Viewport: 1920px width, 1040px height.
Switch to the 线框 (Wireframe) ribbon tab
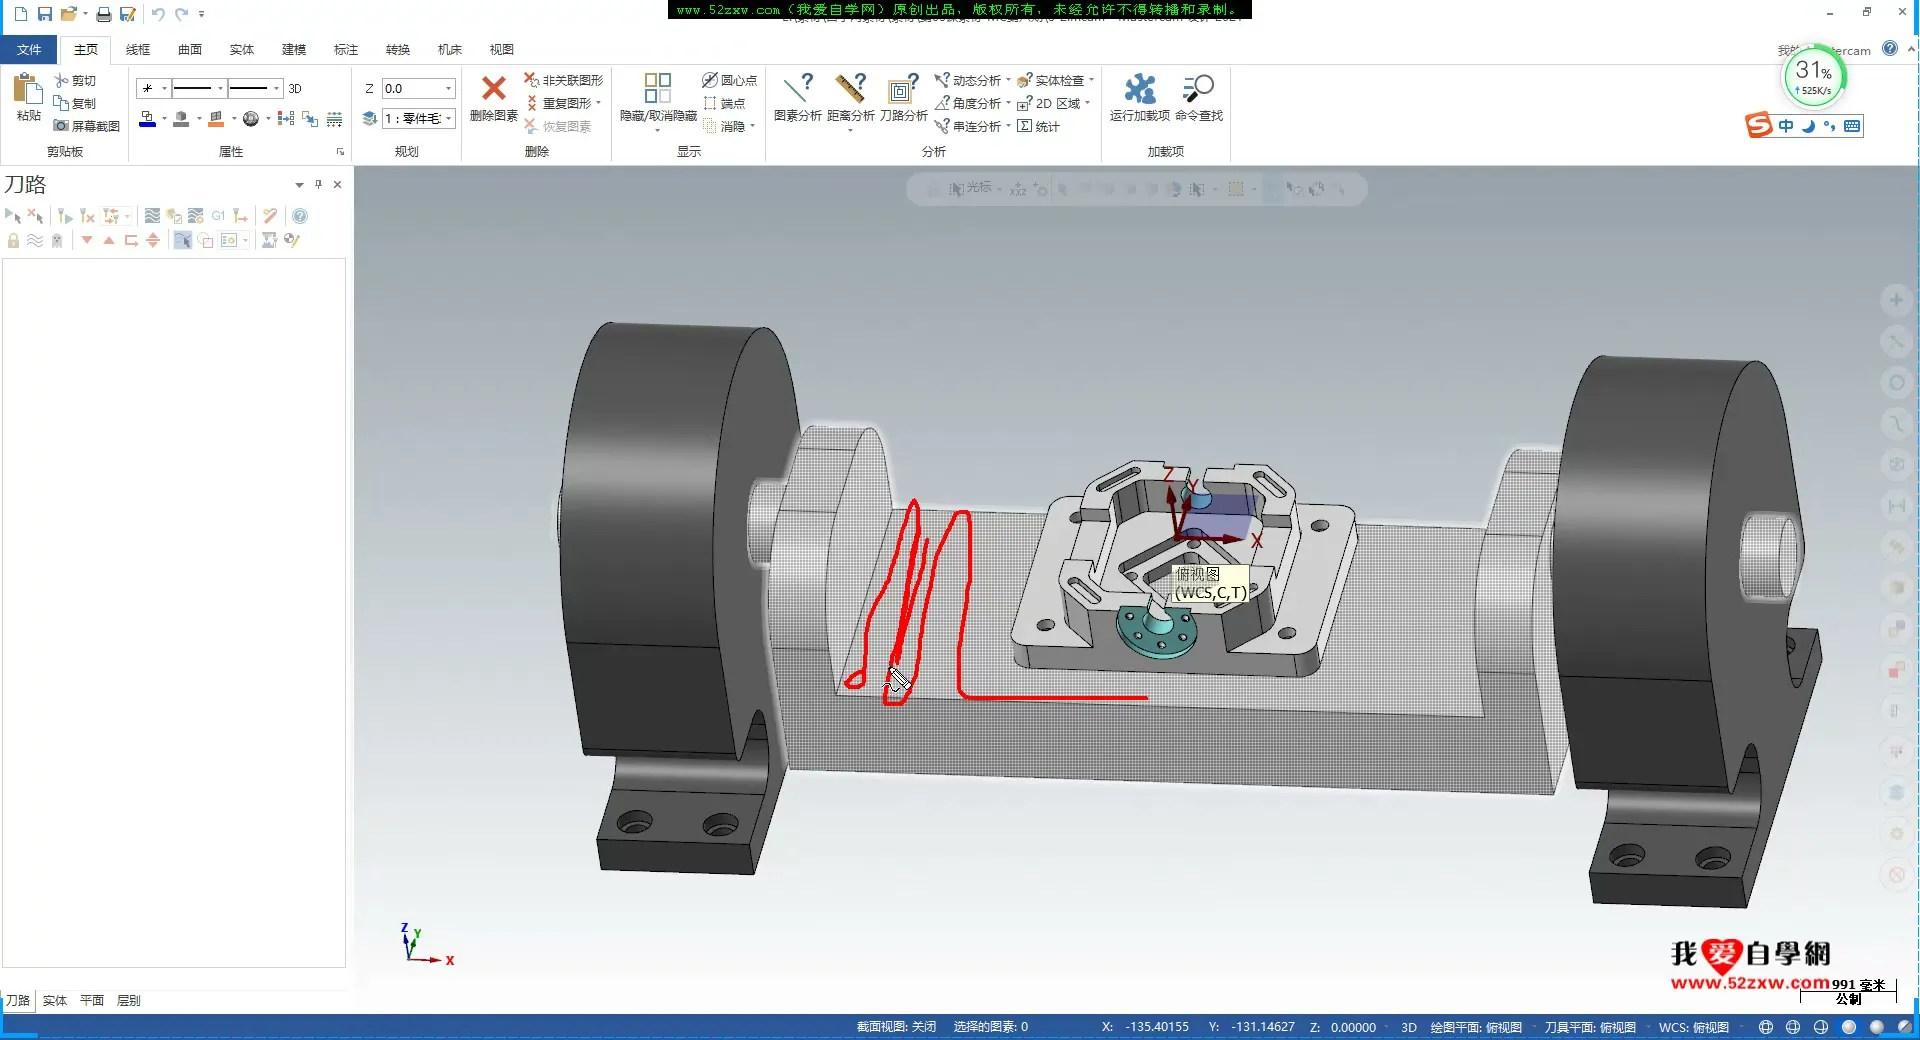[x=138, y=50]
